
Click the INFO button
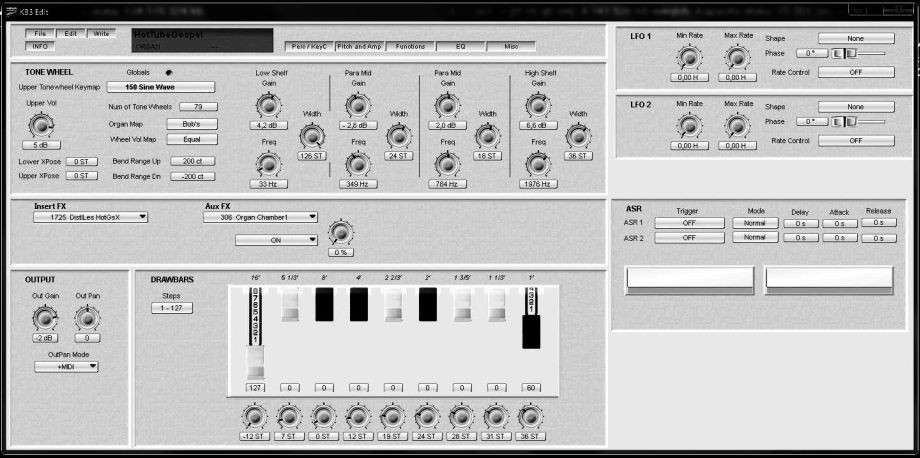coord(42,46)
